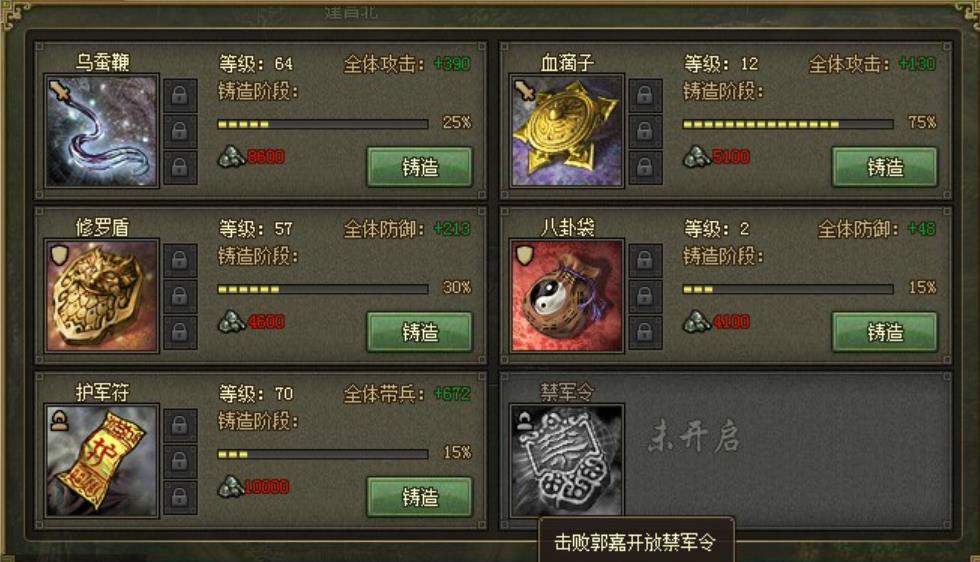Viewport: 980px width, 562px height.
Task: Select the 护军符 red talisman icon
Action: point(102,461)
